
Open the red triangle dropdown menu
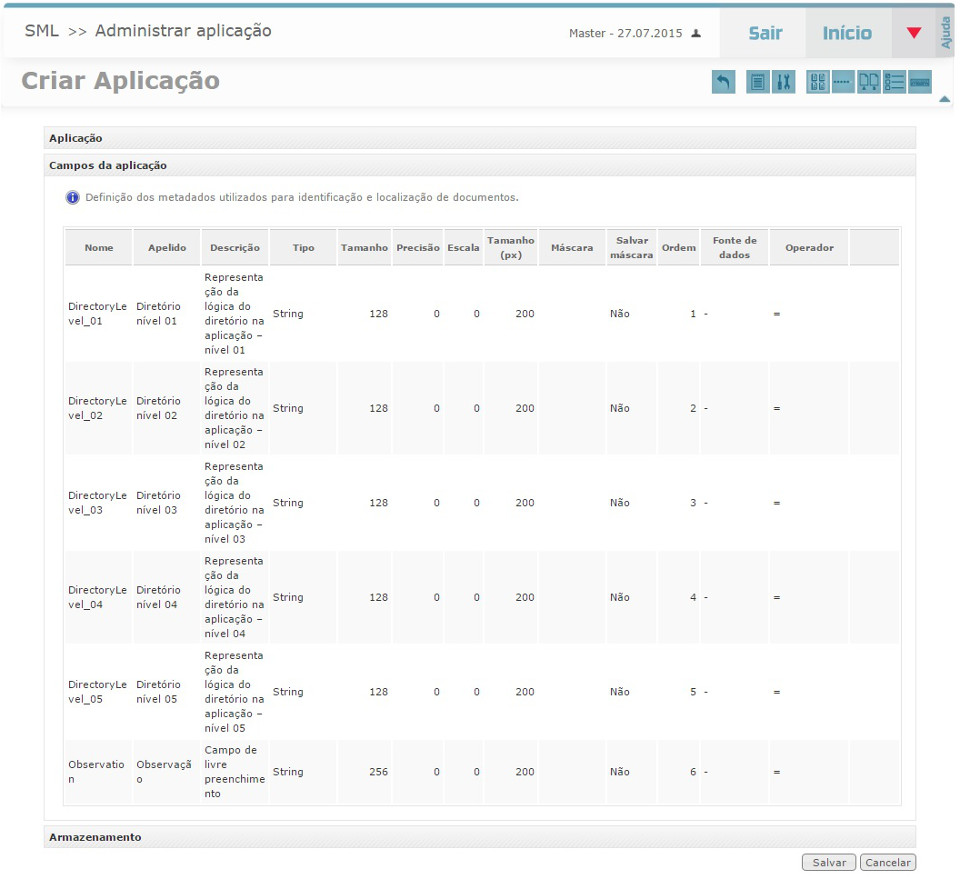913,33
